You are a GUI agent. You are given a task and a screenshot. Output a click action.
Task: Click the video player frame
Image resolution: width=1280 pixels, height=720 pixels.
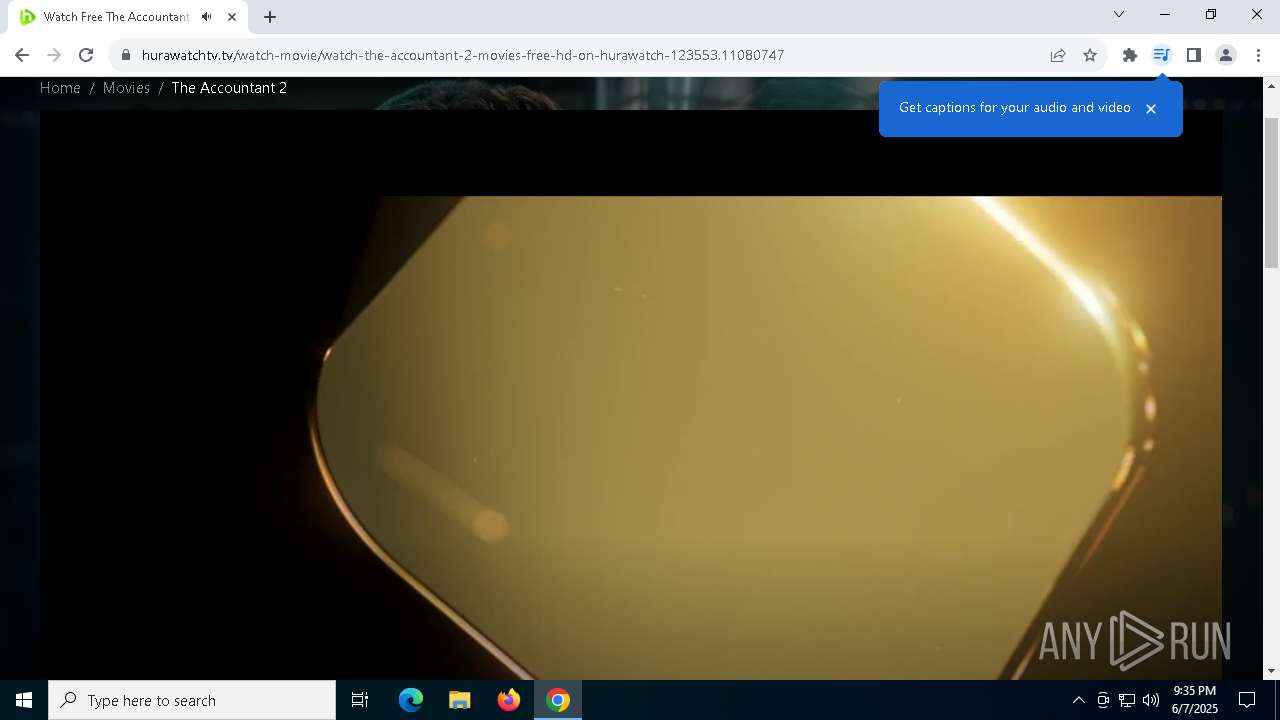[631, 395]
